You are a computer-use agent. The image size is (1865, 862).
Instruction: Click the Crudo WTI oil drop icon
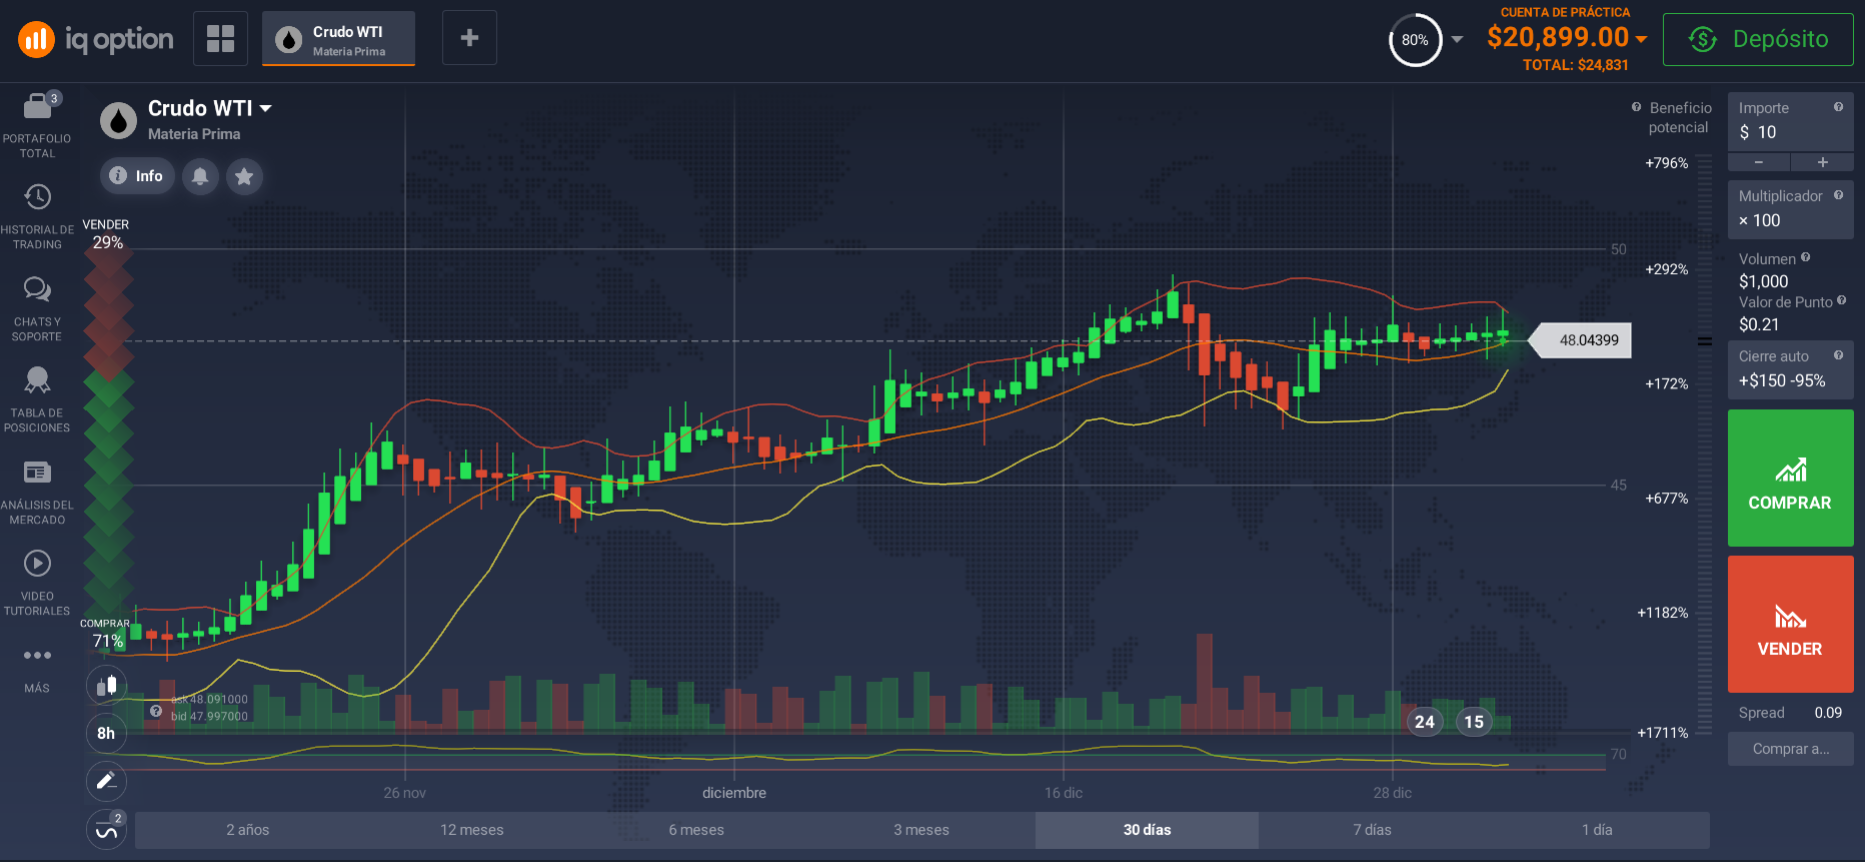[118, 121]
